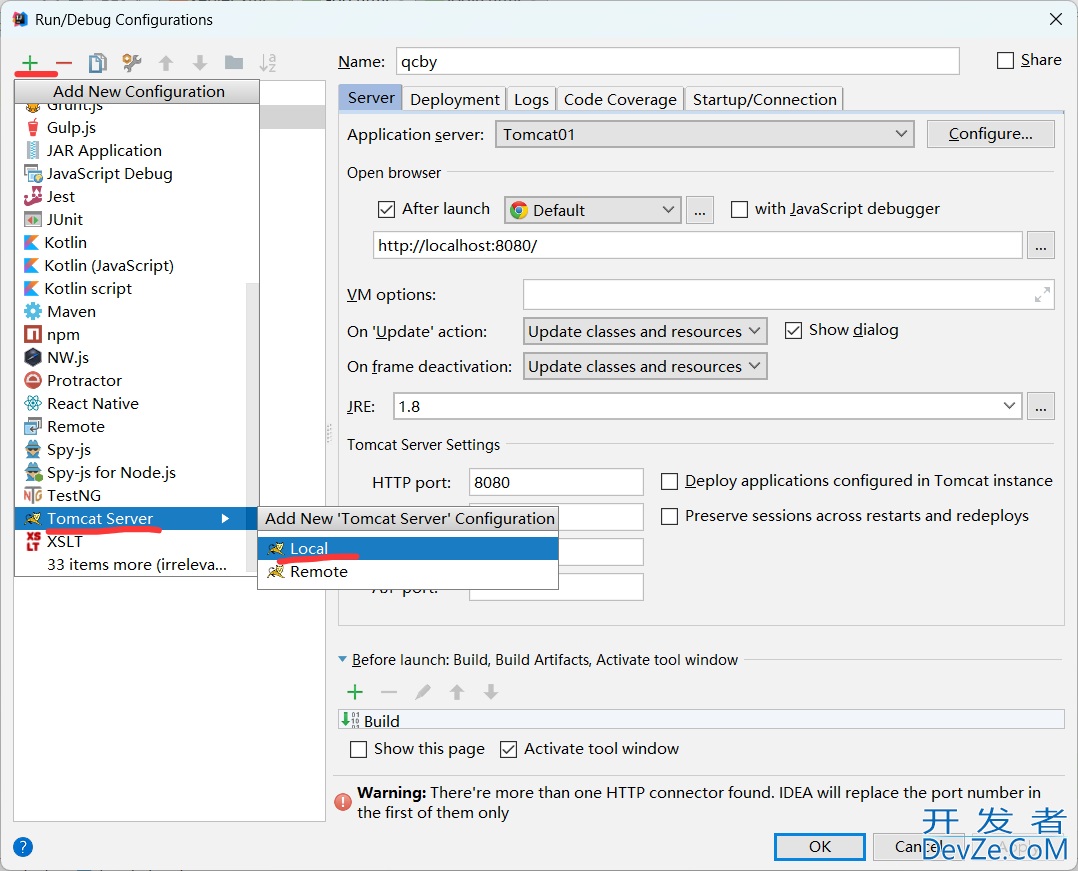Click the pencil Edit icon in Before launch
Viewport: 1078px width, 871px height.
pos(423,692)
